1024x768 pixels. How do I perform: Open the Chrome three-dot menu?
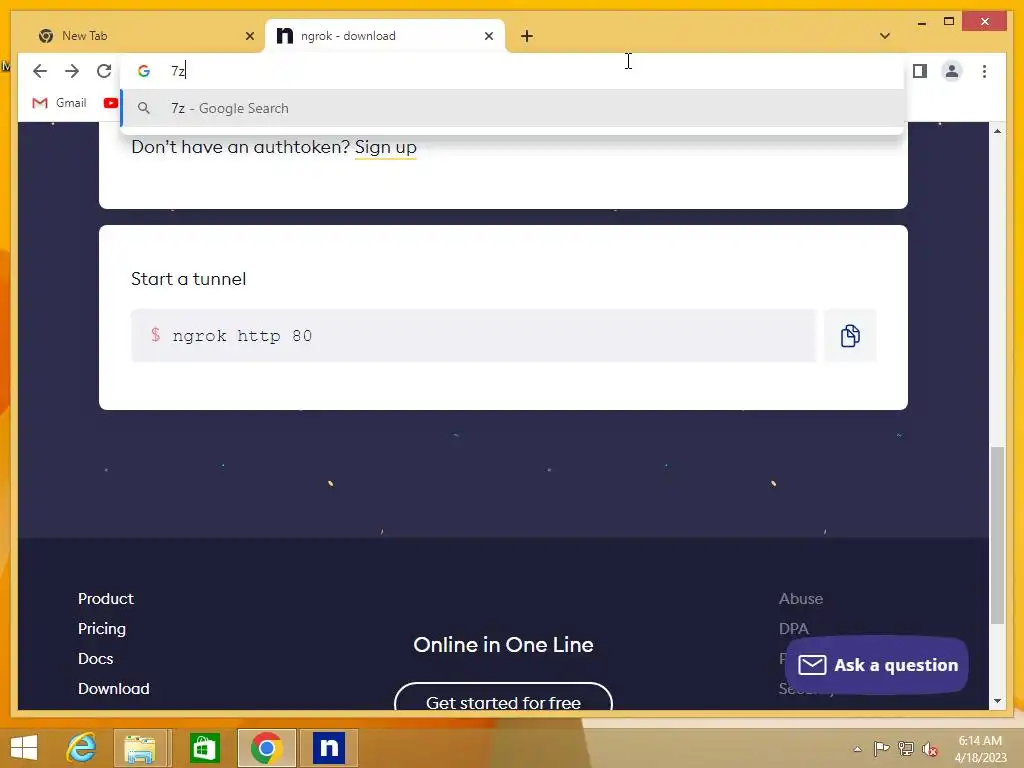pyautogui.click(x=984, y=71)
